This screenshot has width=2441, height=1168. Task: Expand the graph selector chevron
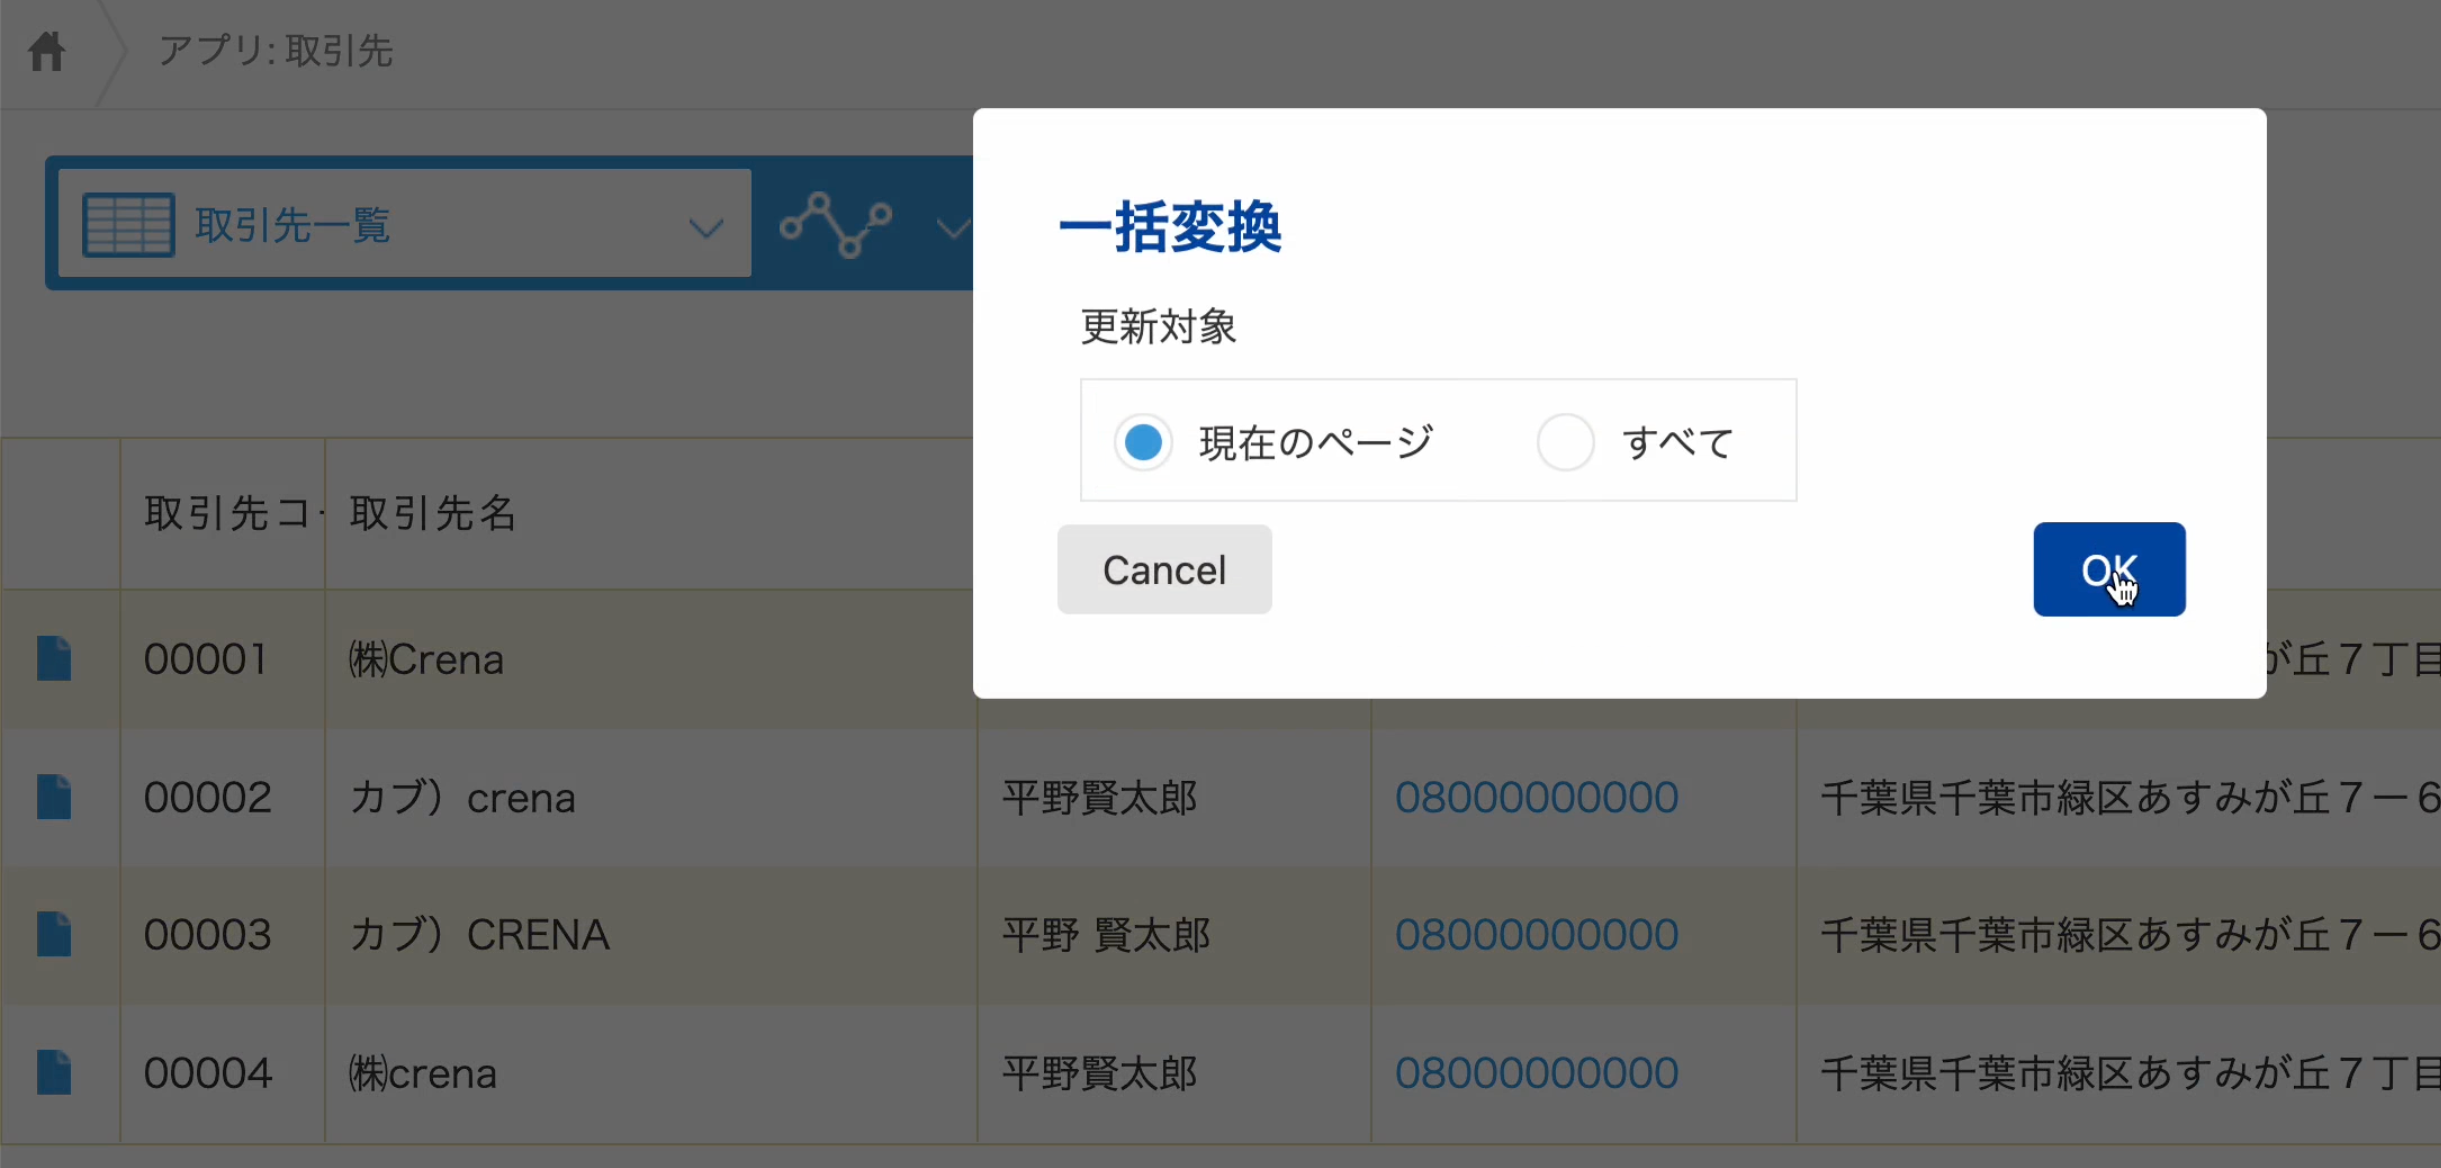click(952, 229)
